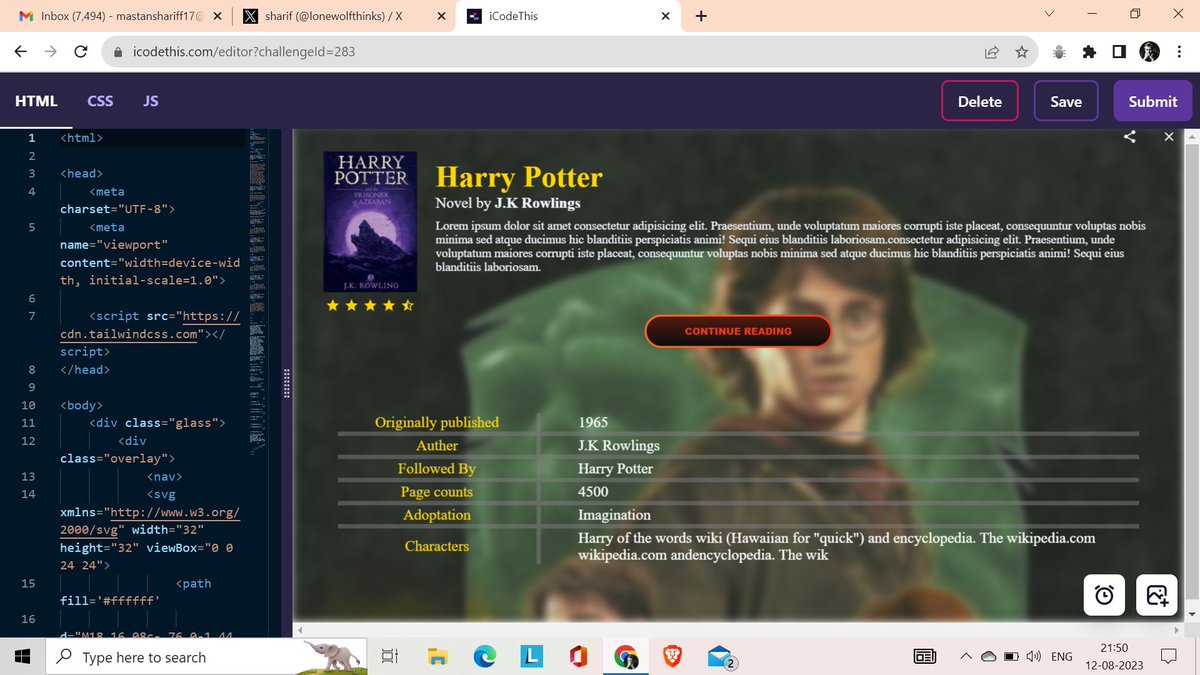Open the Mail app on taskbar
This screenshot has height=675, width=1200.
[722, 658]
